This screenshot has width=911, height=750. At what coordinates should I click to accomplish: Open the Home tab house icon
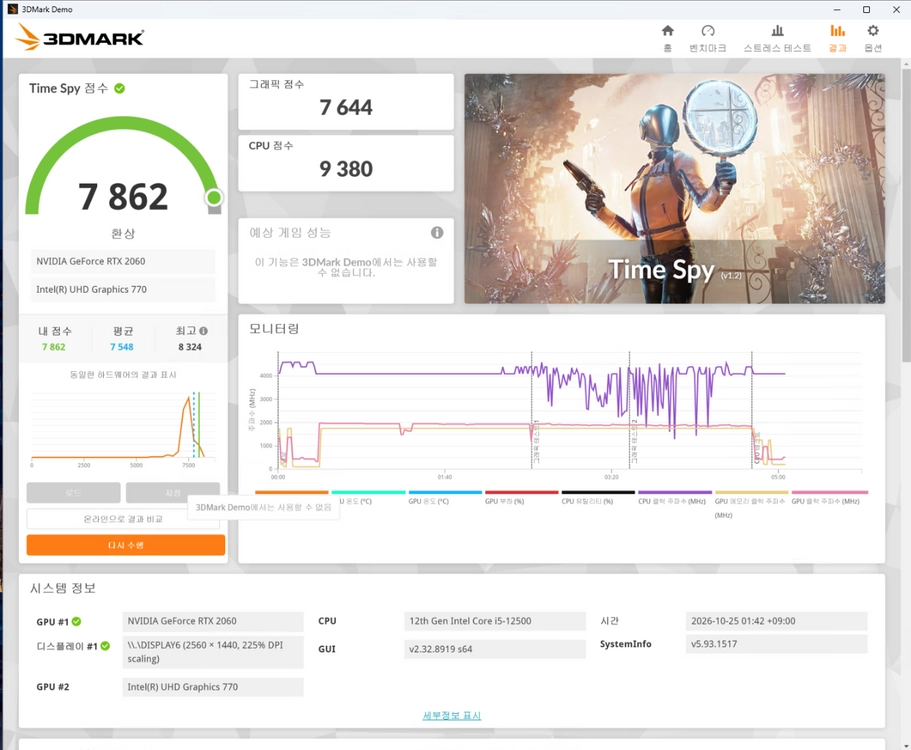coord(668,31)
